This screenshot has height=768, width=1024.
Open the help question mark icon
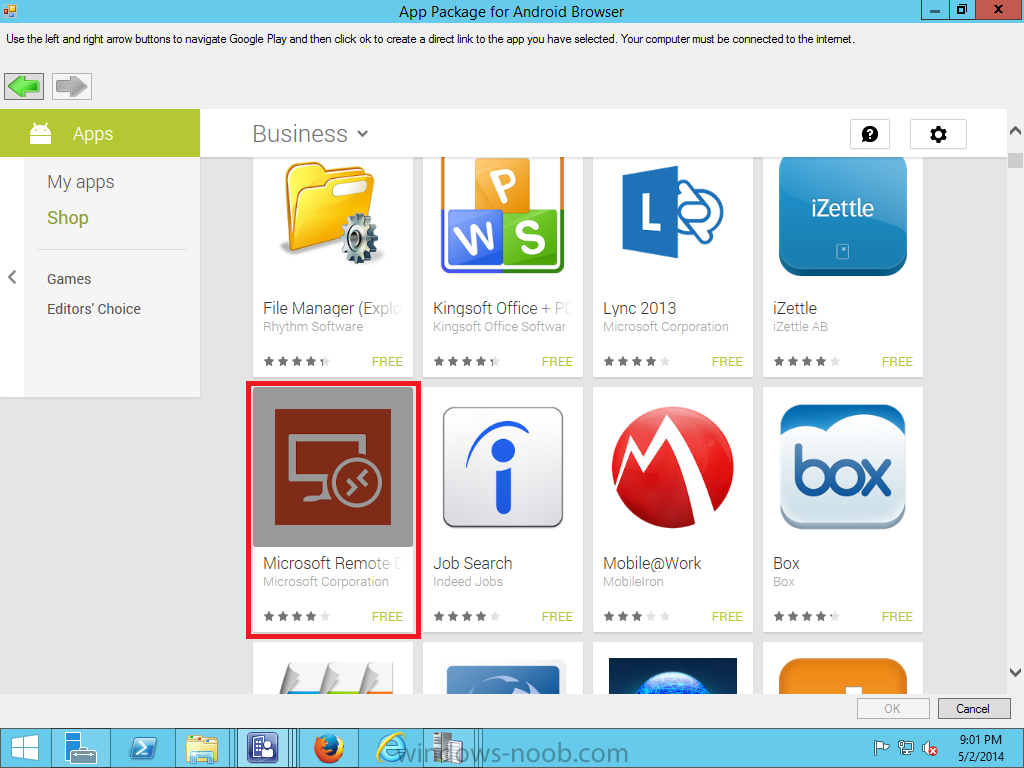tap(869, 135)
